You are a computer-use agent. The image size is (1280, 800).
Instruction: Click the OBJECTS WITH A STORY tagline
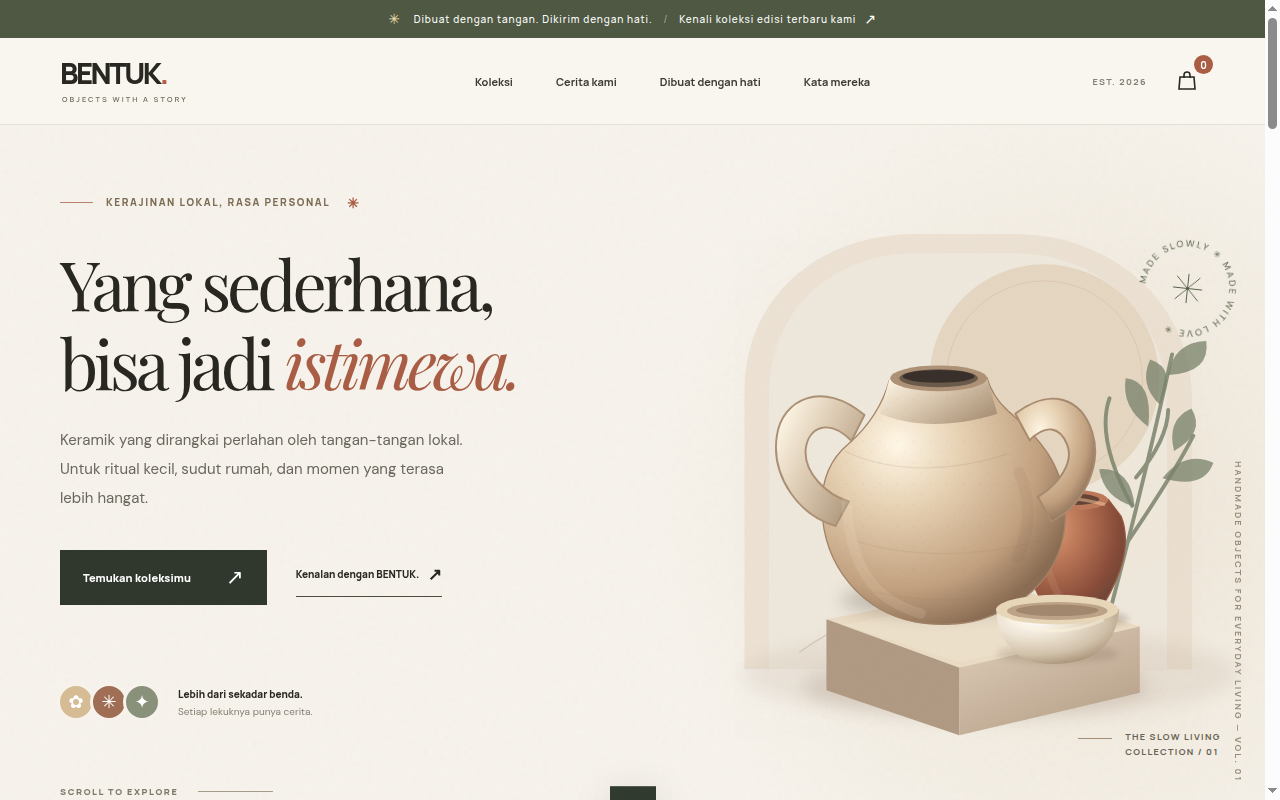tap(124, 100)
